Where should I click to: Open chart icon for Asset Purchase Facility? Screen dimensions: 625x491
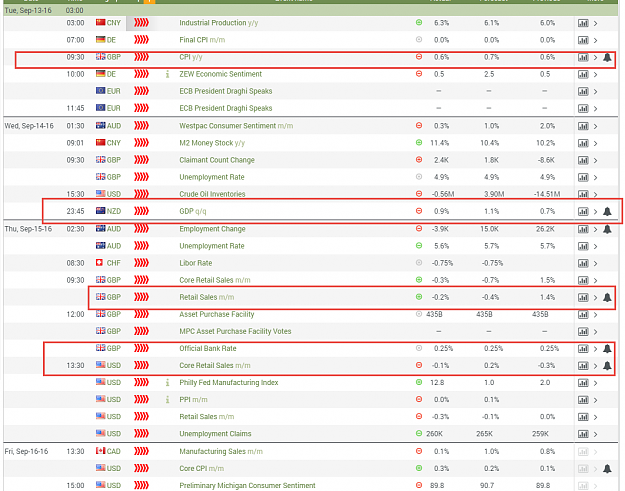tap(583, 315)
